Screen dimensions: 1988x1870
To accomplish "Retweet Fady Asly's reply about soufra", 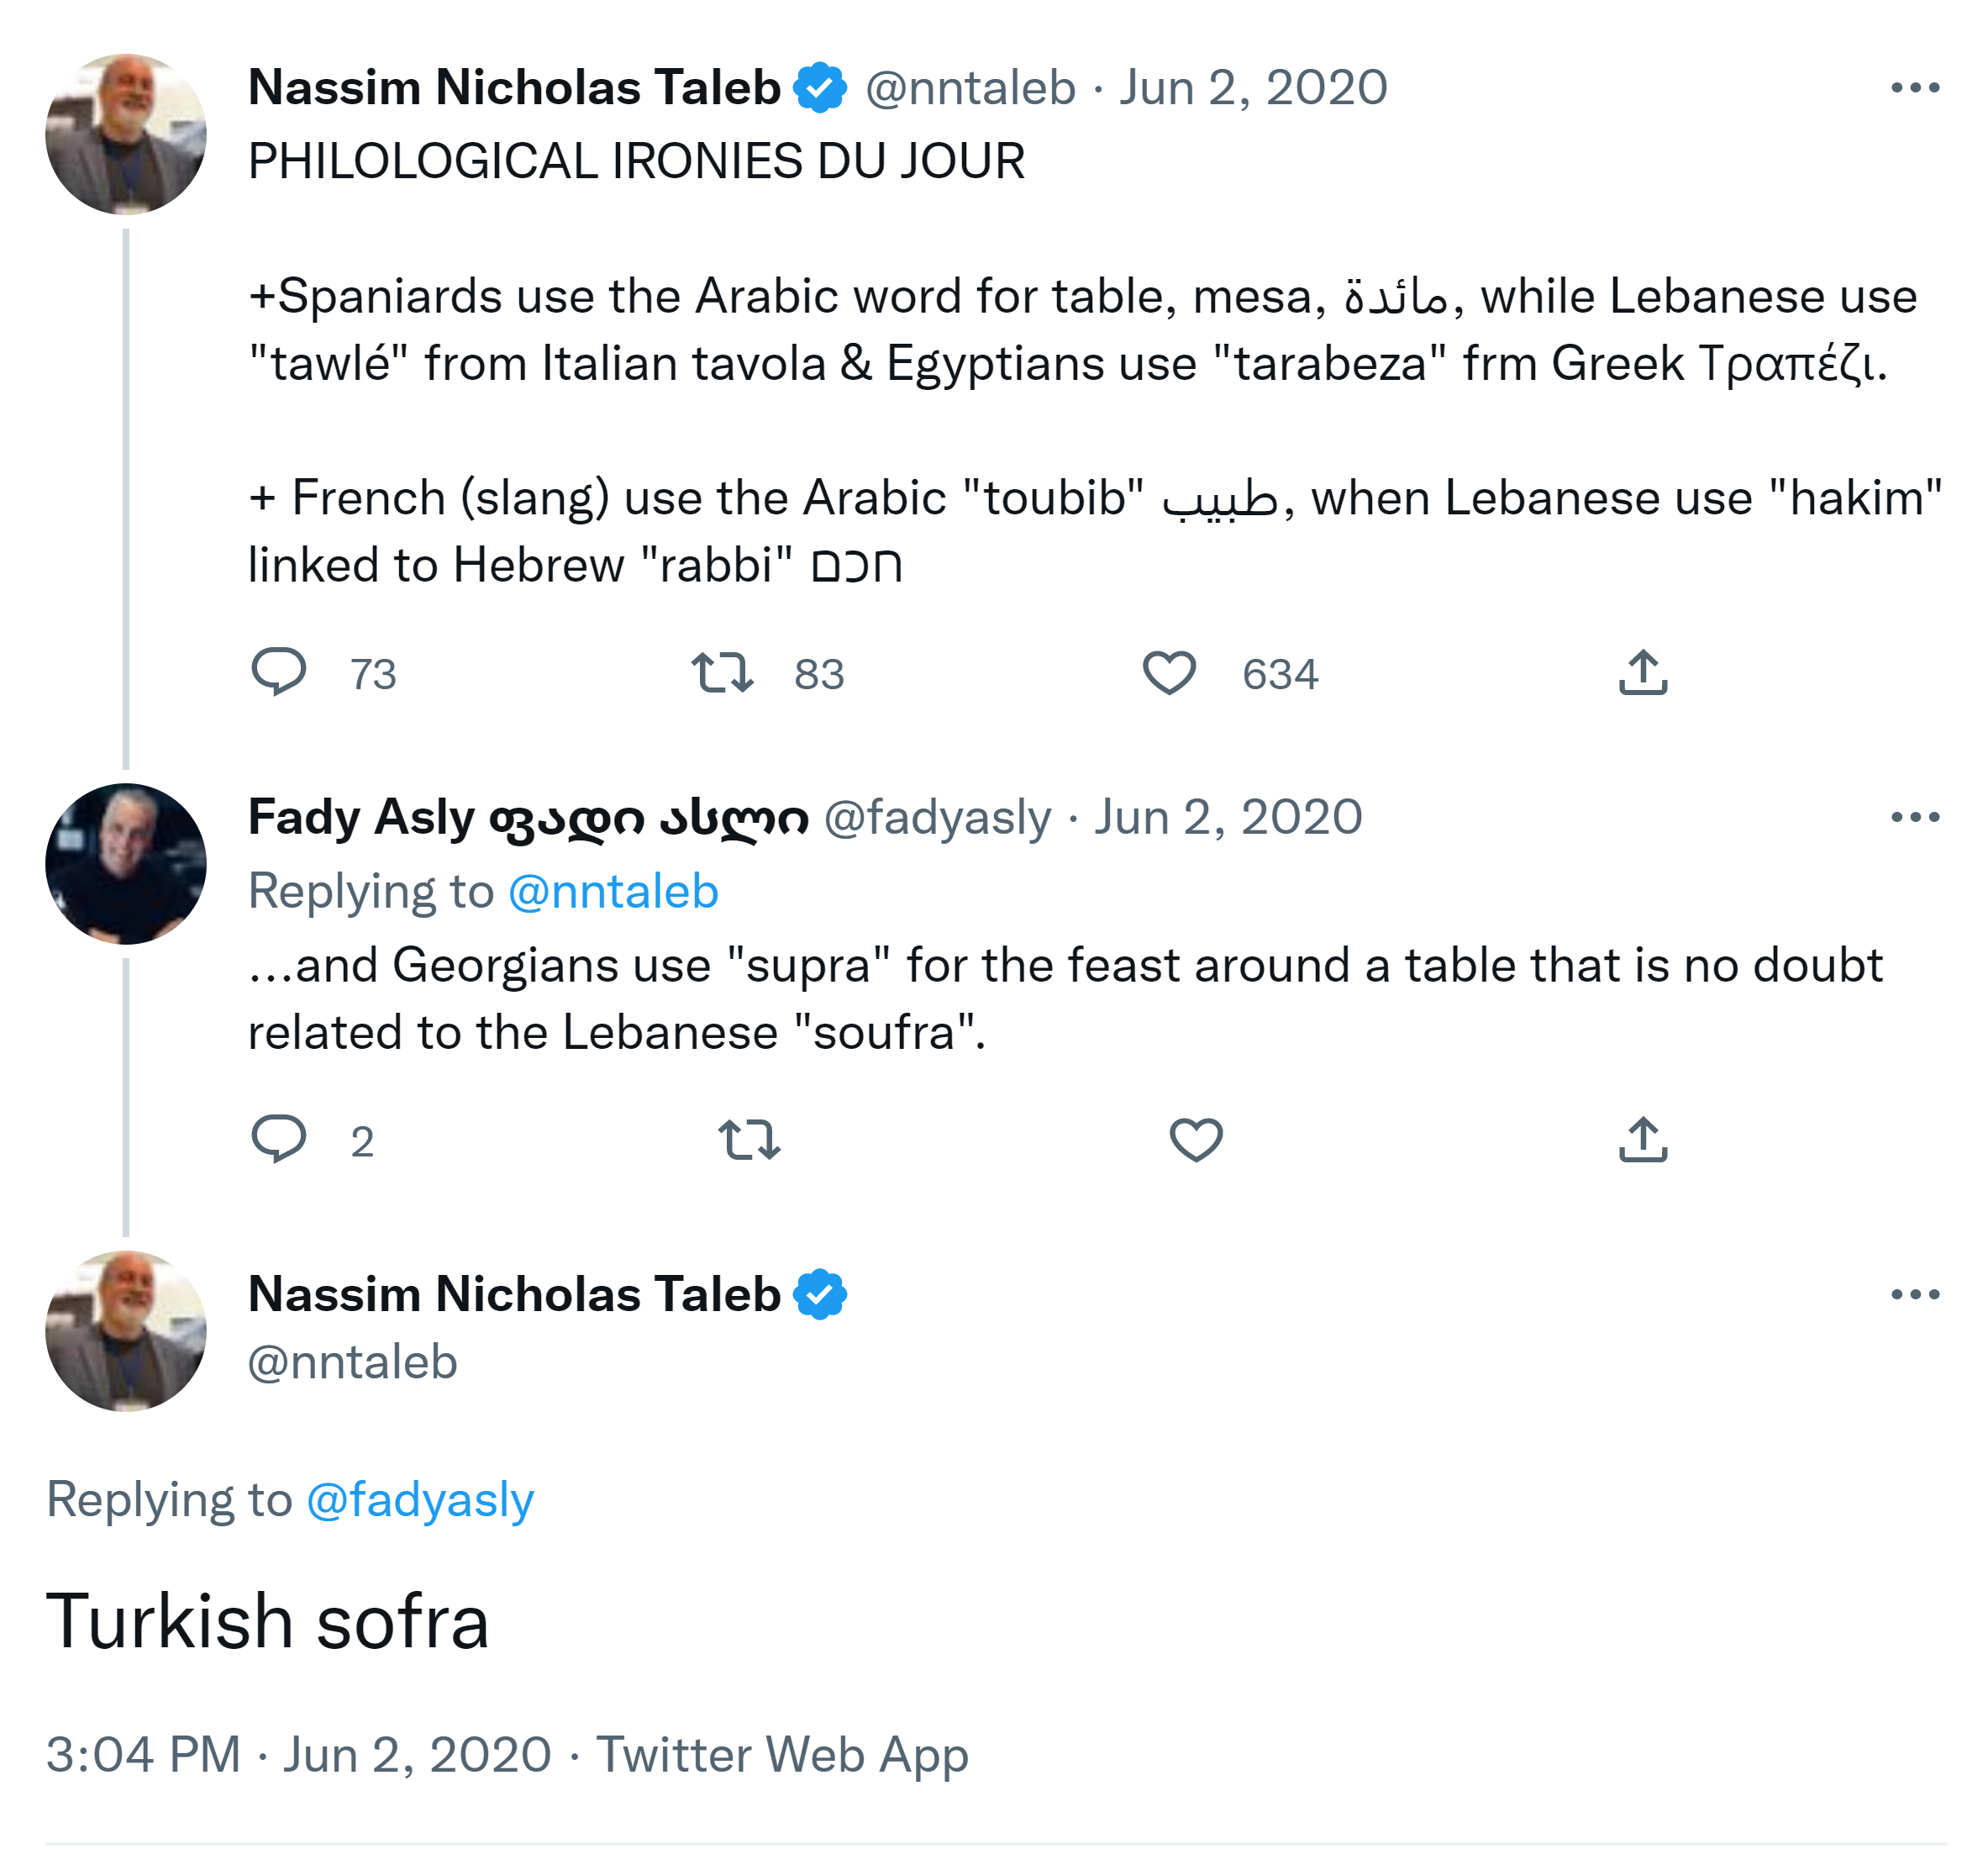I will coord(749,1139).
